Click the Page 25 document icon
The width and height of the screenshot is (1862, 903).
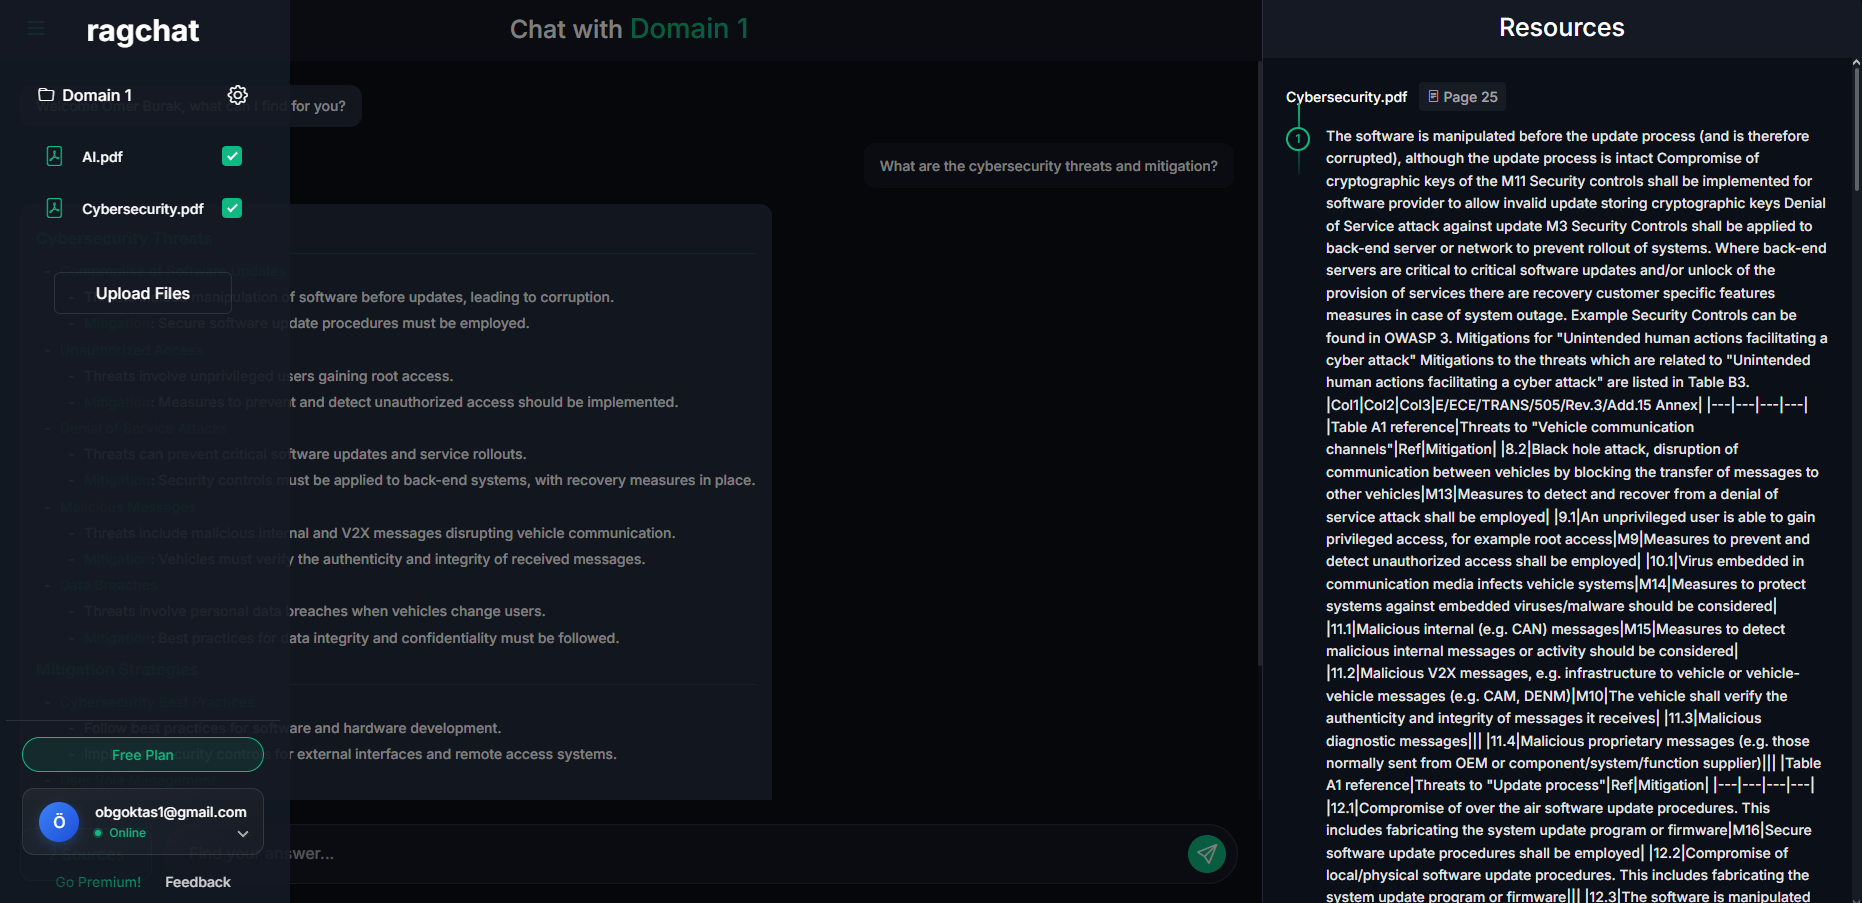click(x=1433, y=97)
